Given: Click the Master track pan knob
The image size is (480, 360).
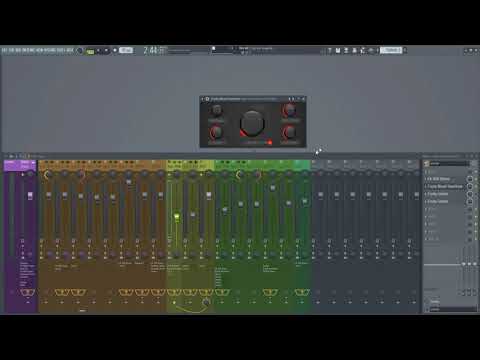Looking at the screenshot, I should coord(30,174).
